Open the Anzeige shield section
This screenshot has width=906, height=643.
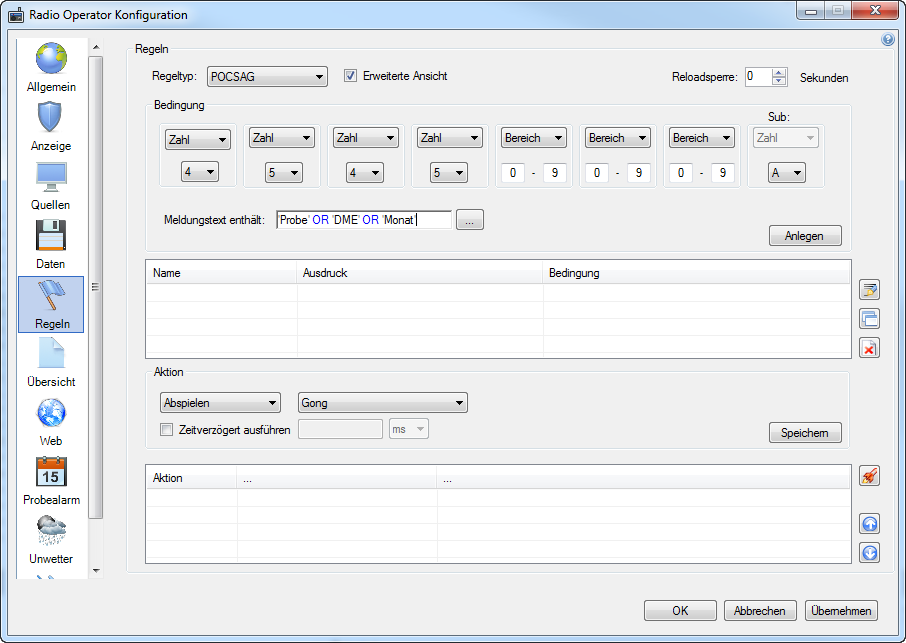coord(51,127)
